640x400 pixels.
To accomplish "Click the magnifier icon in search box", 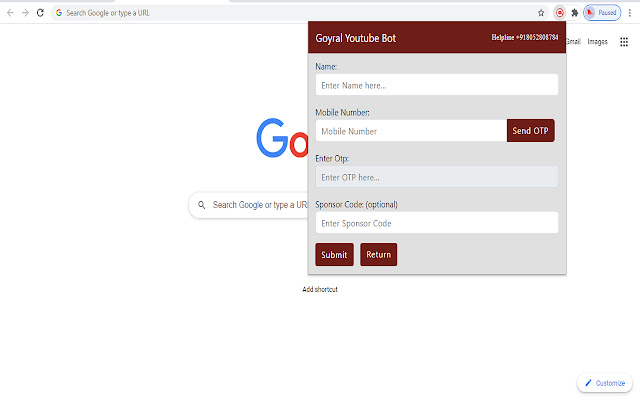I will coord(202,205).
